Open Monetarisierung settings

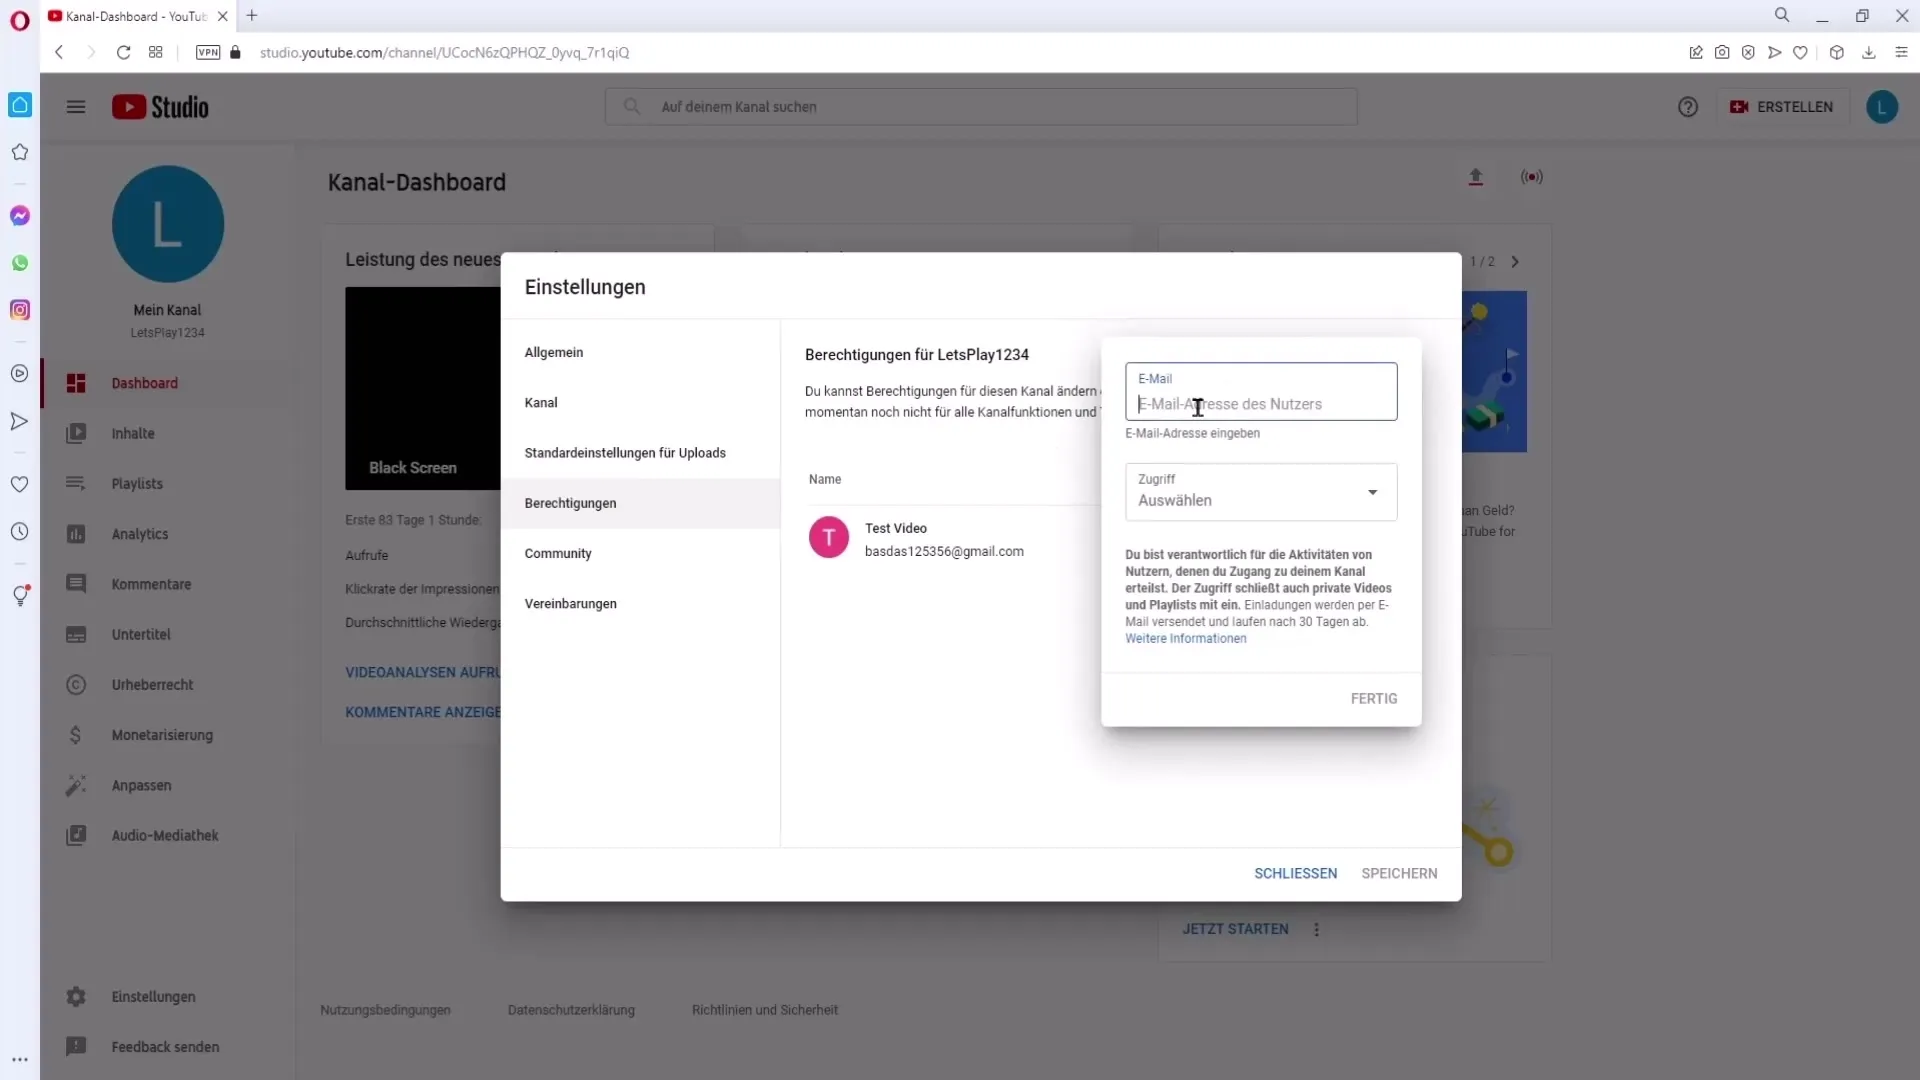point(162,735)
